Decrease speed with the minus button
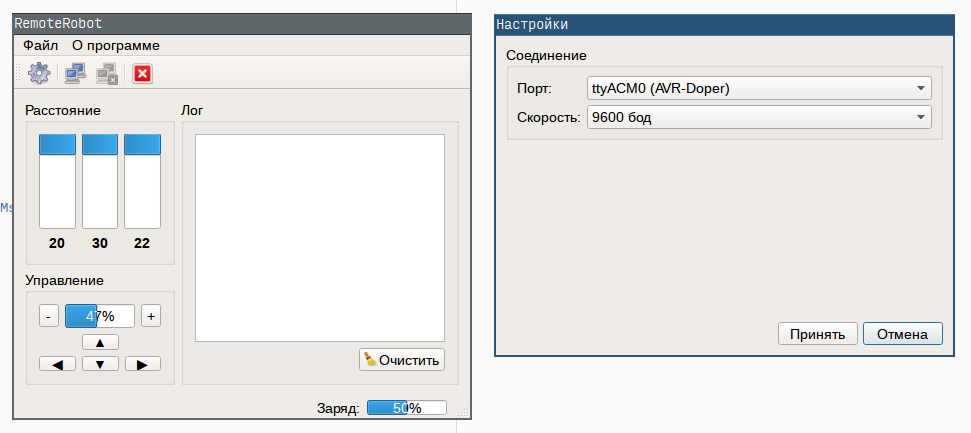The image size is (971, 433). [x=49, y=316]
